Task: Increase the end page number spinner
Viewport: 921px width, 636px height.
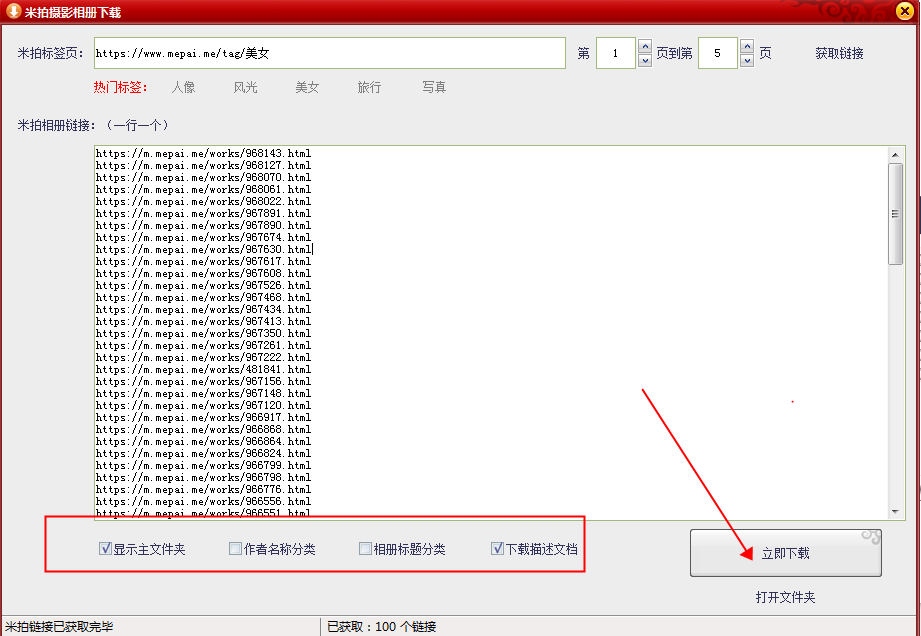Action: coord(747,46)
